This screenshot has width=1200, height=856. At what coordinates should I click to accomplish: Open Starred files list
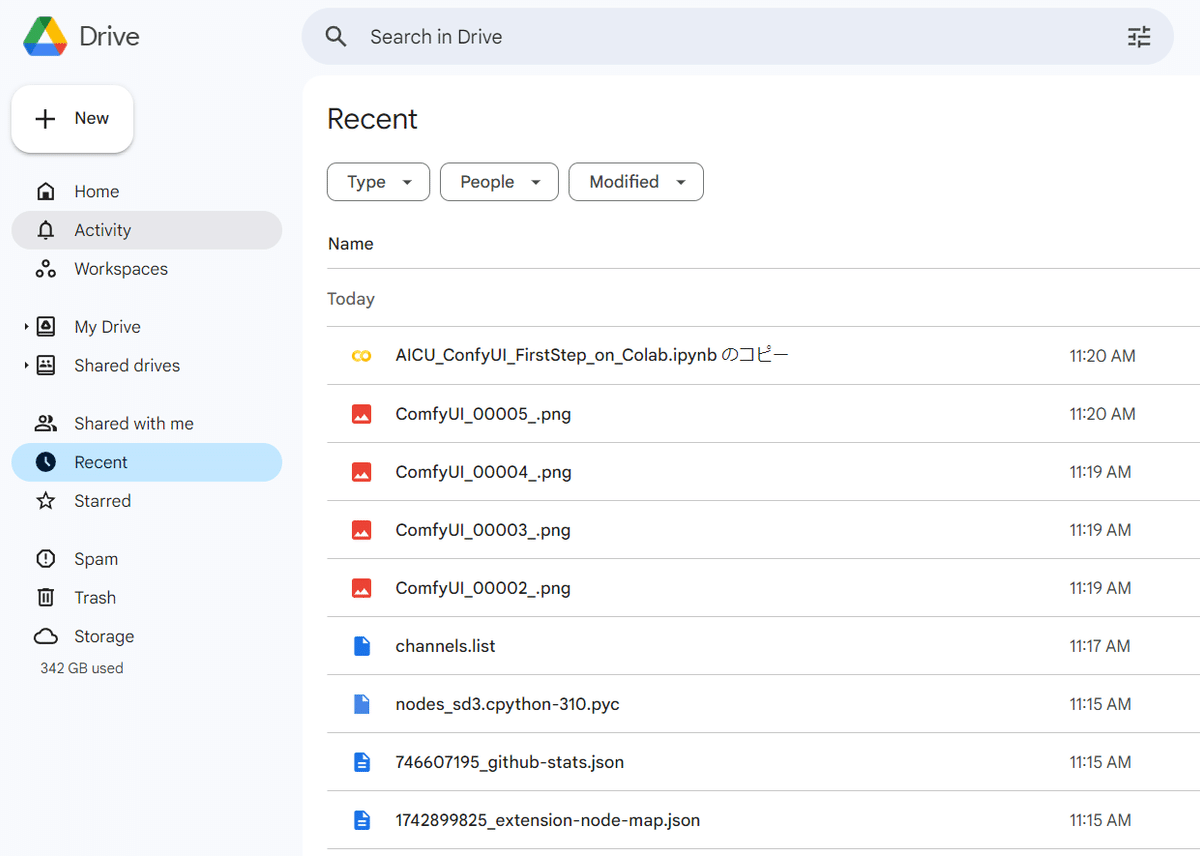click(147, 501)
